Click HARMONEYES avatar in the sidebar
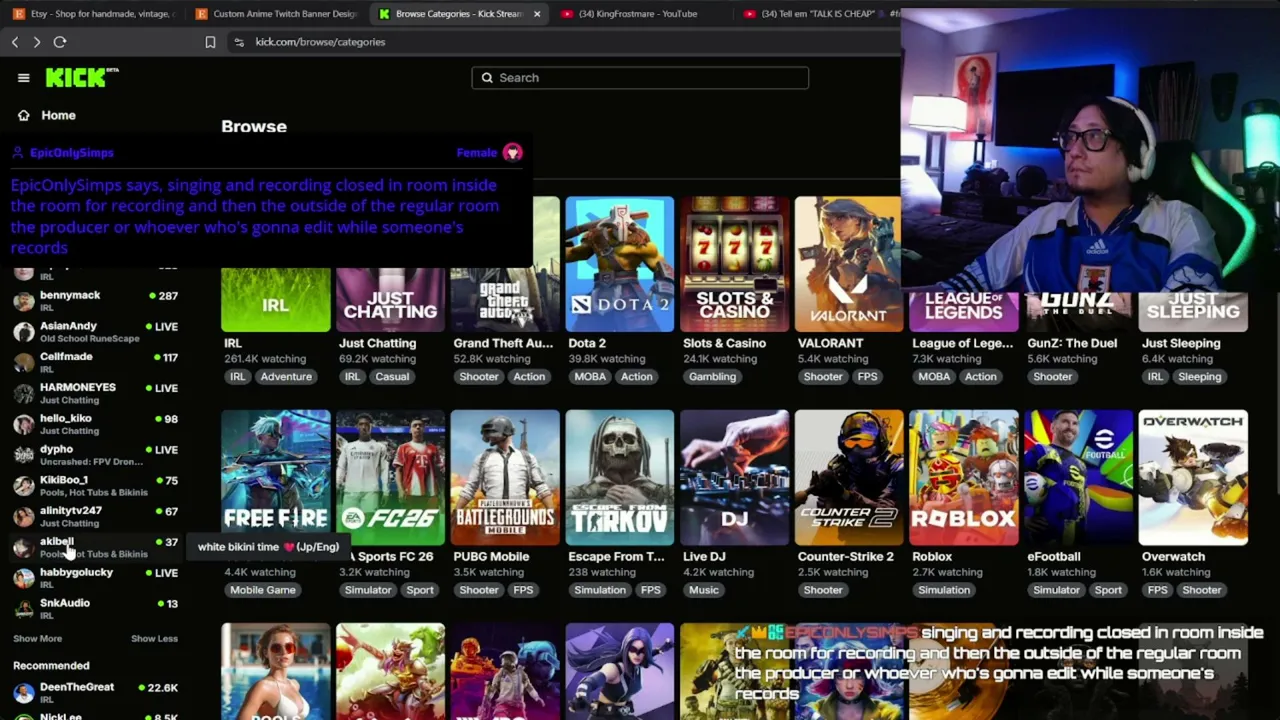 pyautogui.click(x=23, y=393)
